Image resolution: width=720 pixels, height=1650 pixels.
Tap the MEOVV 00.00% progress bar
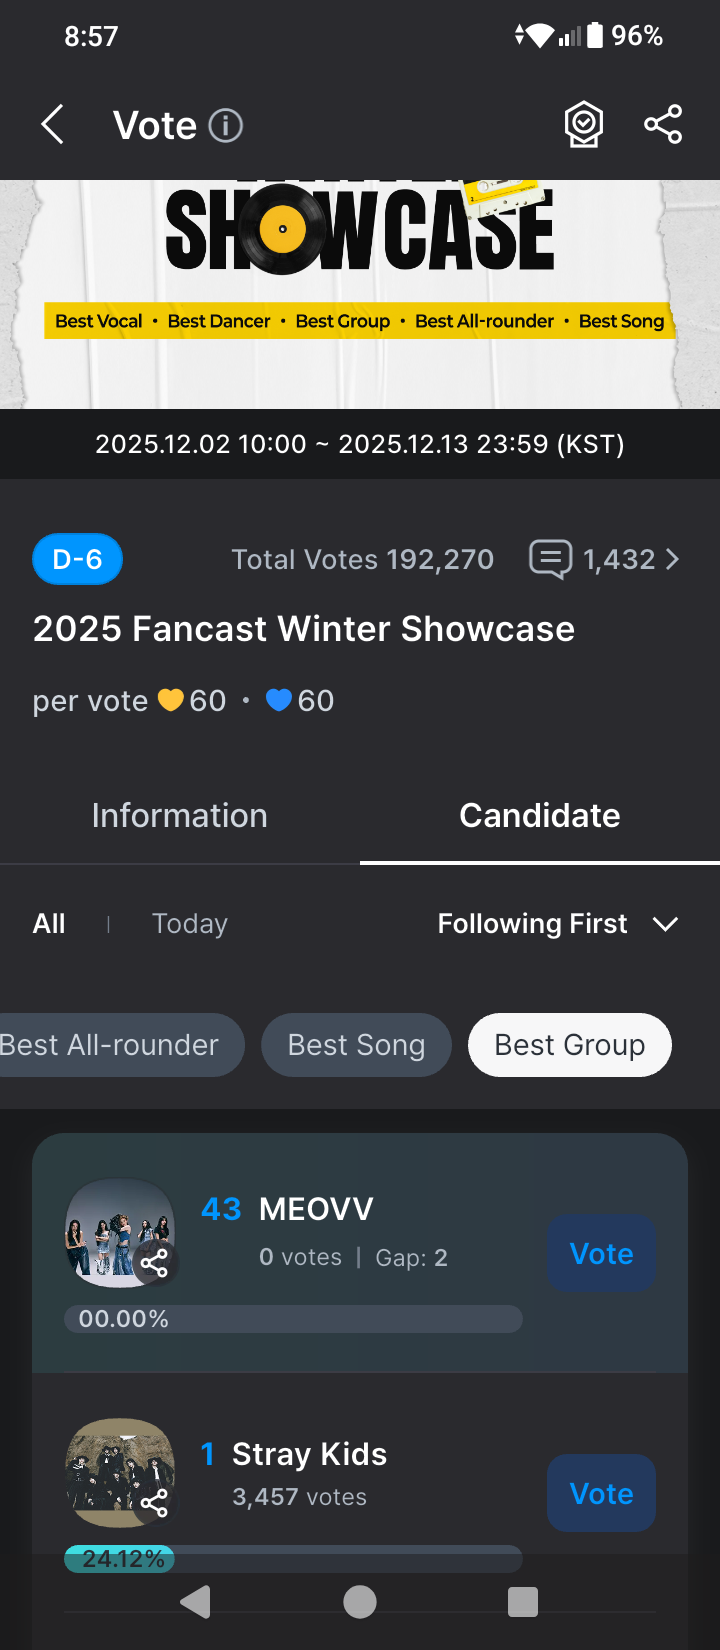click(x=293, y=1319)
